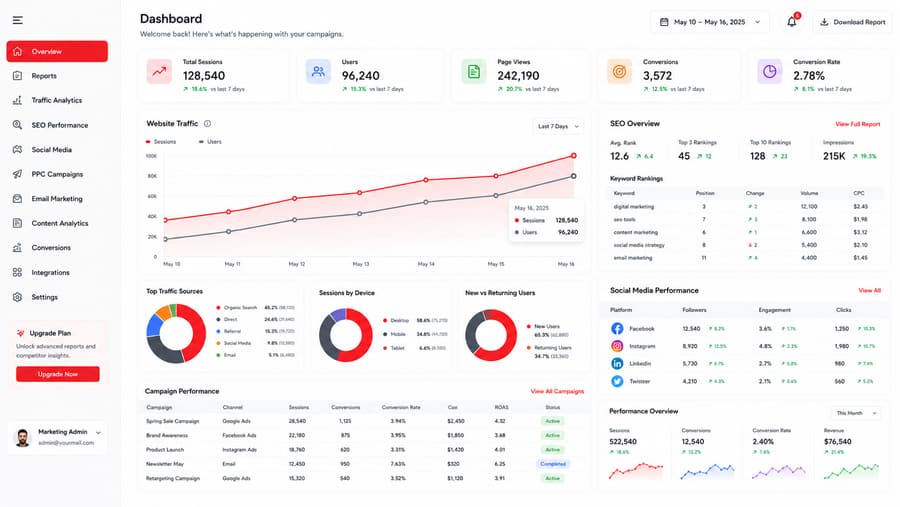Open the This Month dropdown
The image size is (900, 507).
click(856, 413)
